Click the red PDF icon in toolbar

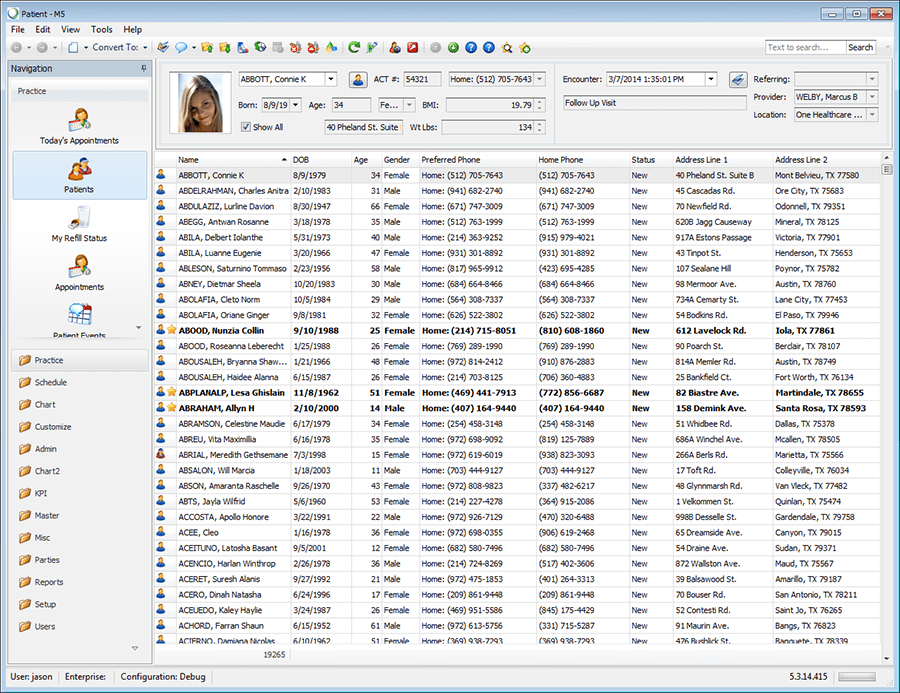pos(410,47)
